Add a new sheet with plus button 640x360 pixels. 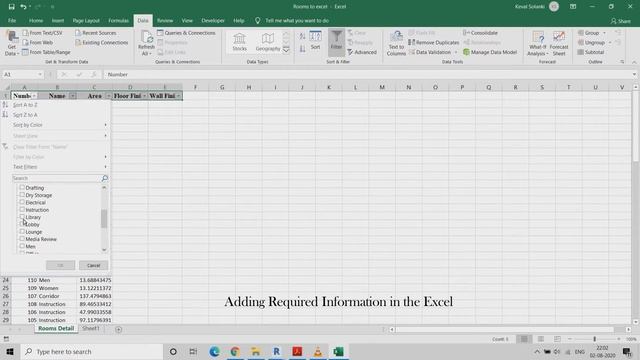[118, 329]
